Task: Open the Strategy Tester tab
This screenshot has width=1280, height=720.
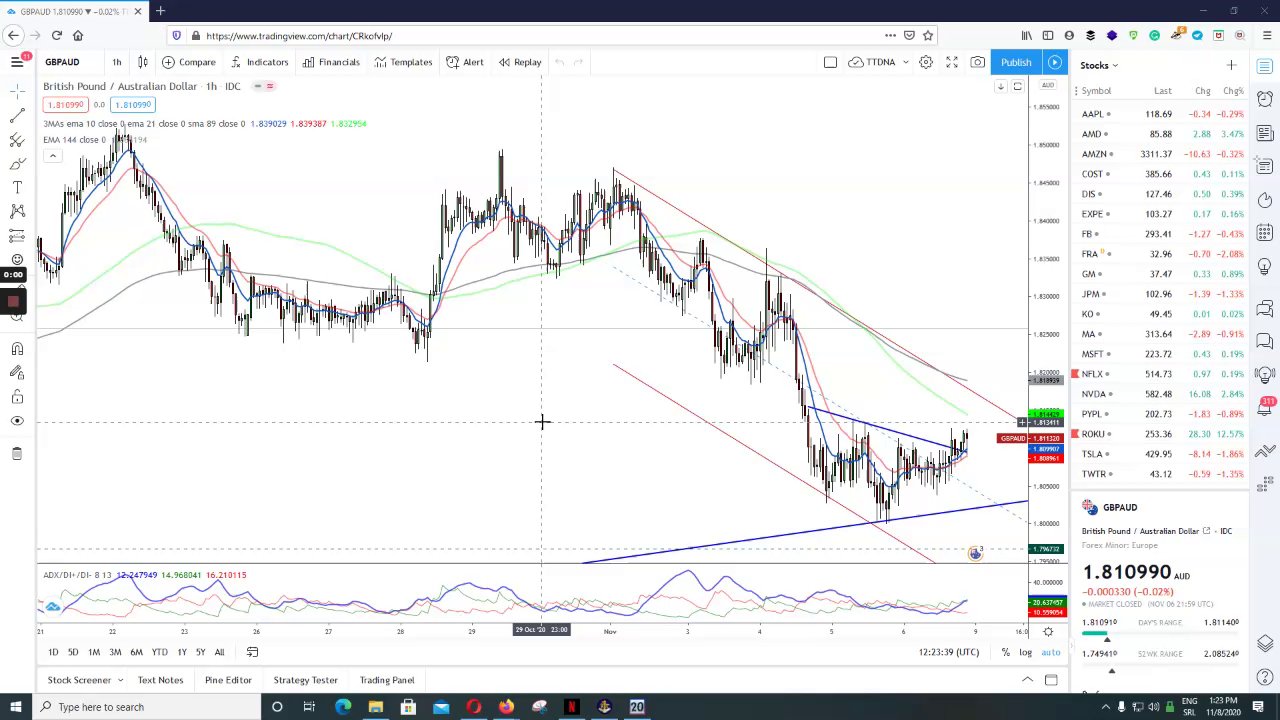Action: [305, 680]
